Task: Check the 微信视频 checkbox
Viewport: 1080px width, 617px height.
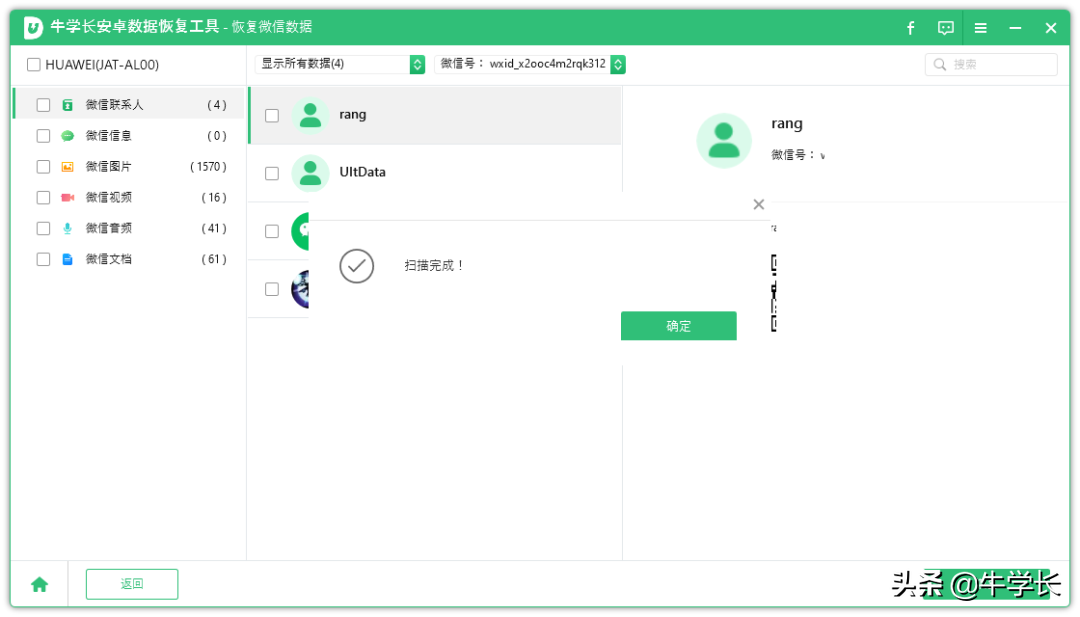Action: (43, 198)
